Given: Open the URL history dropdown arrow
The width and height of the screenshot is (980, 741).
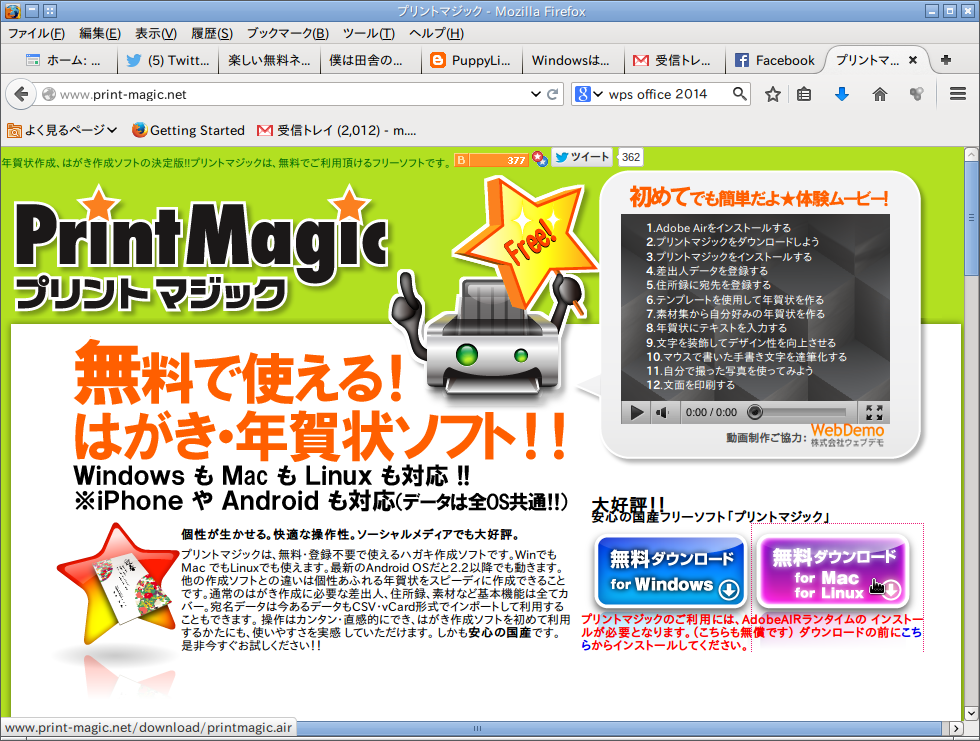Looking at the screenshot, I should pyautogui.click(x=536, y=94).
